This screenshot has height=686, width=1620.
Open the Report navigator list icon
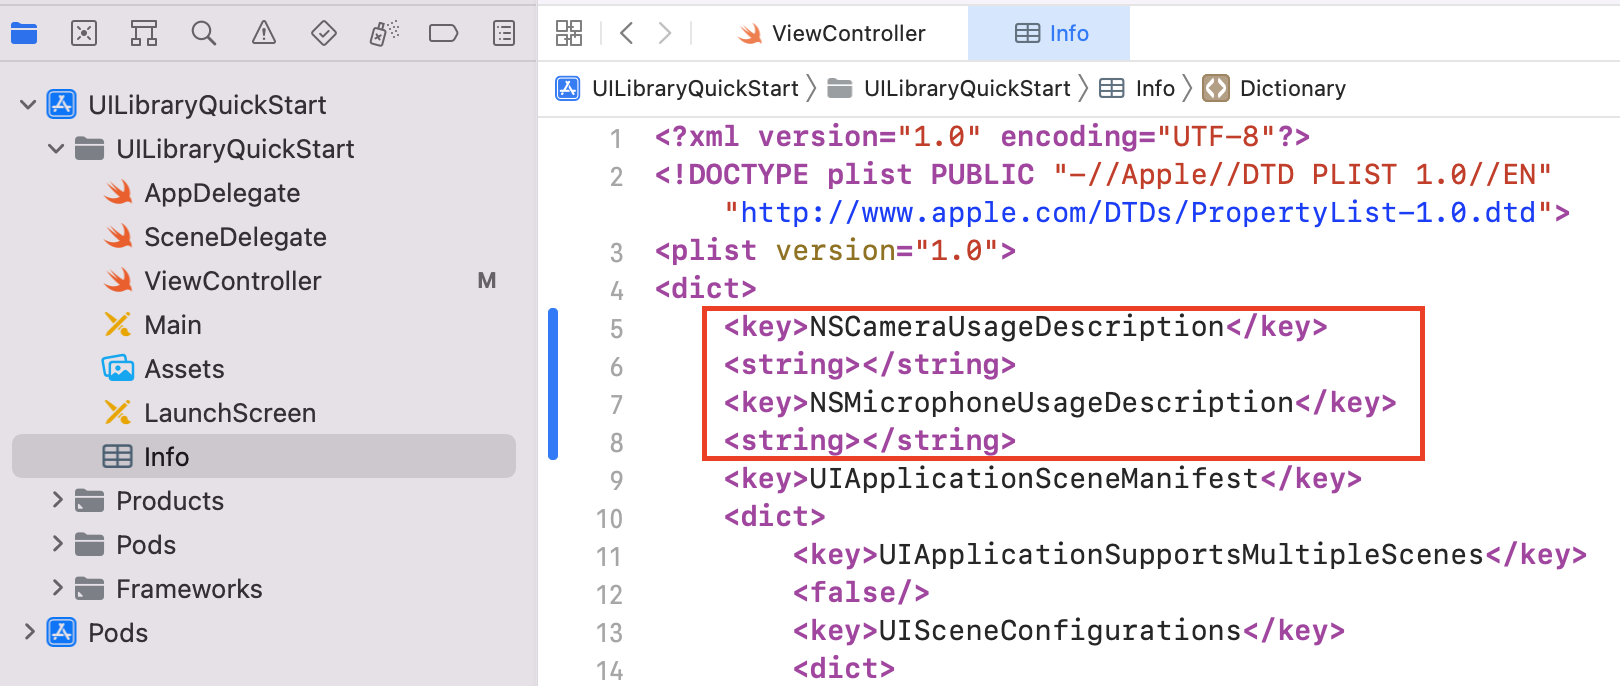click(504, 32)
